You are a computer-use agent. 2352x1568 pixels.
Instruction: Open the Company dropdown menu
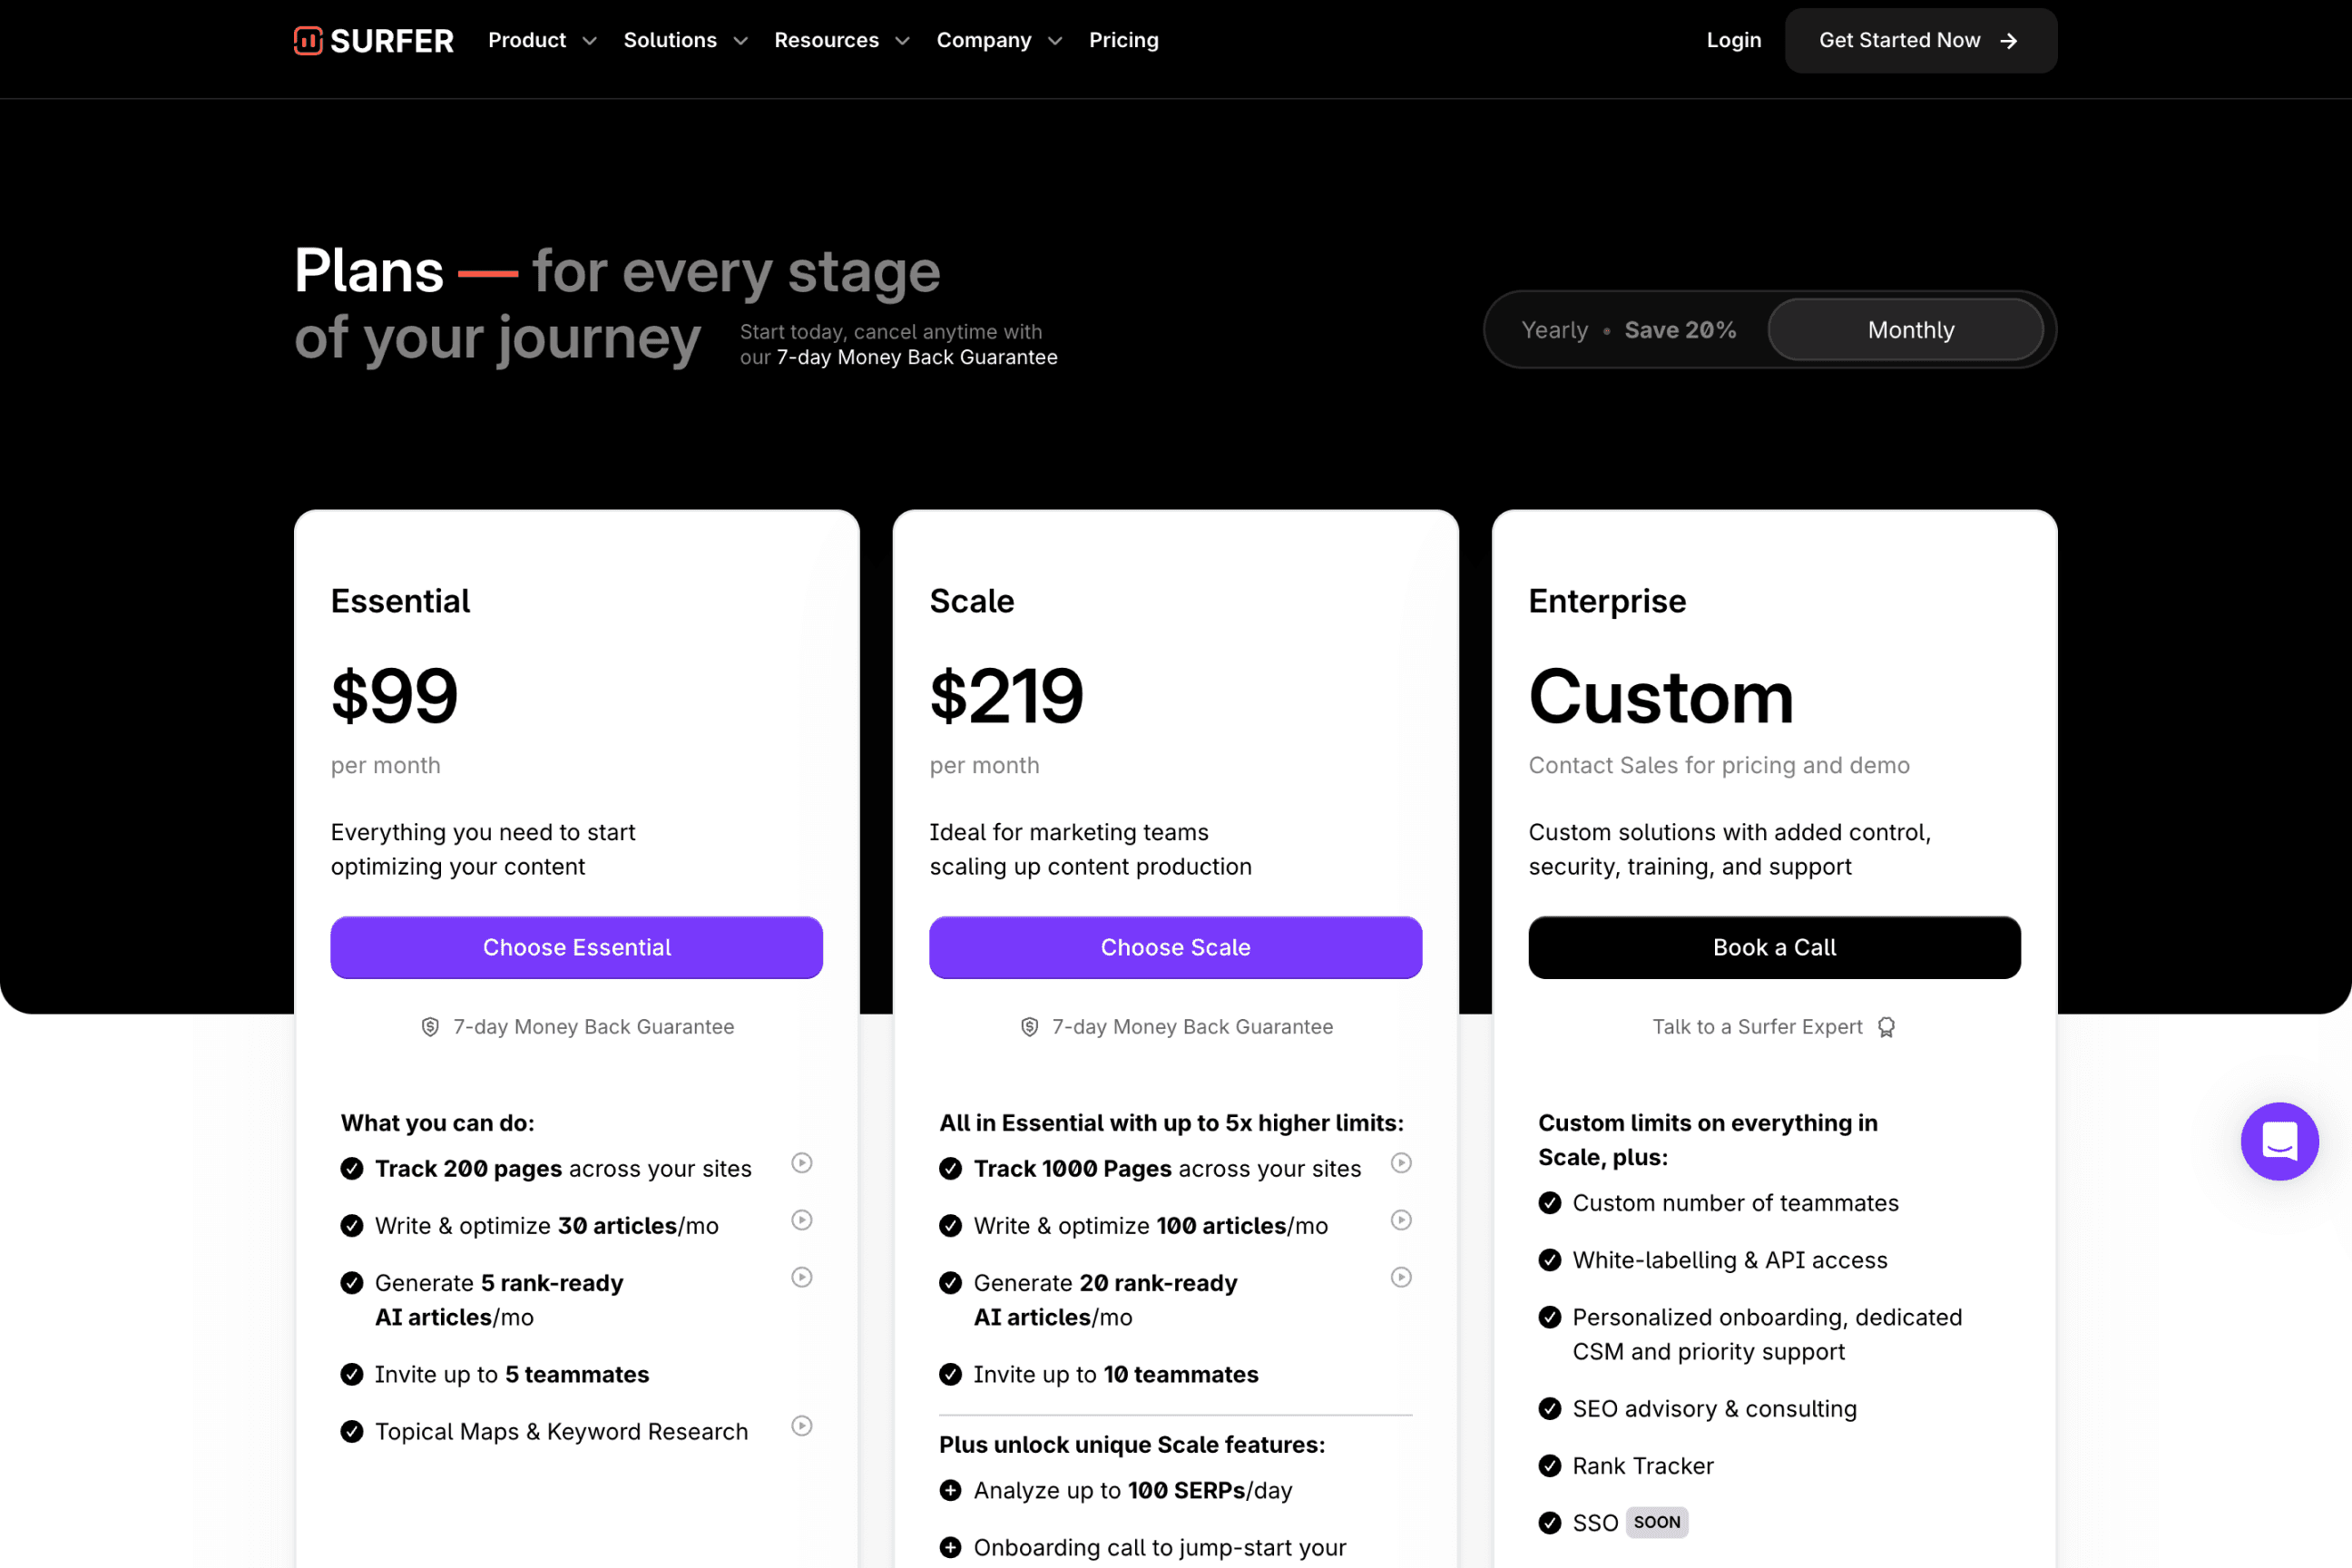(x=998, y=40)
